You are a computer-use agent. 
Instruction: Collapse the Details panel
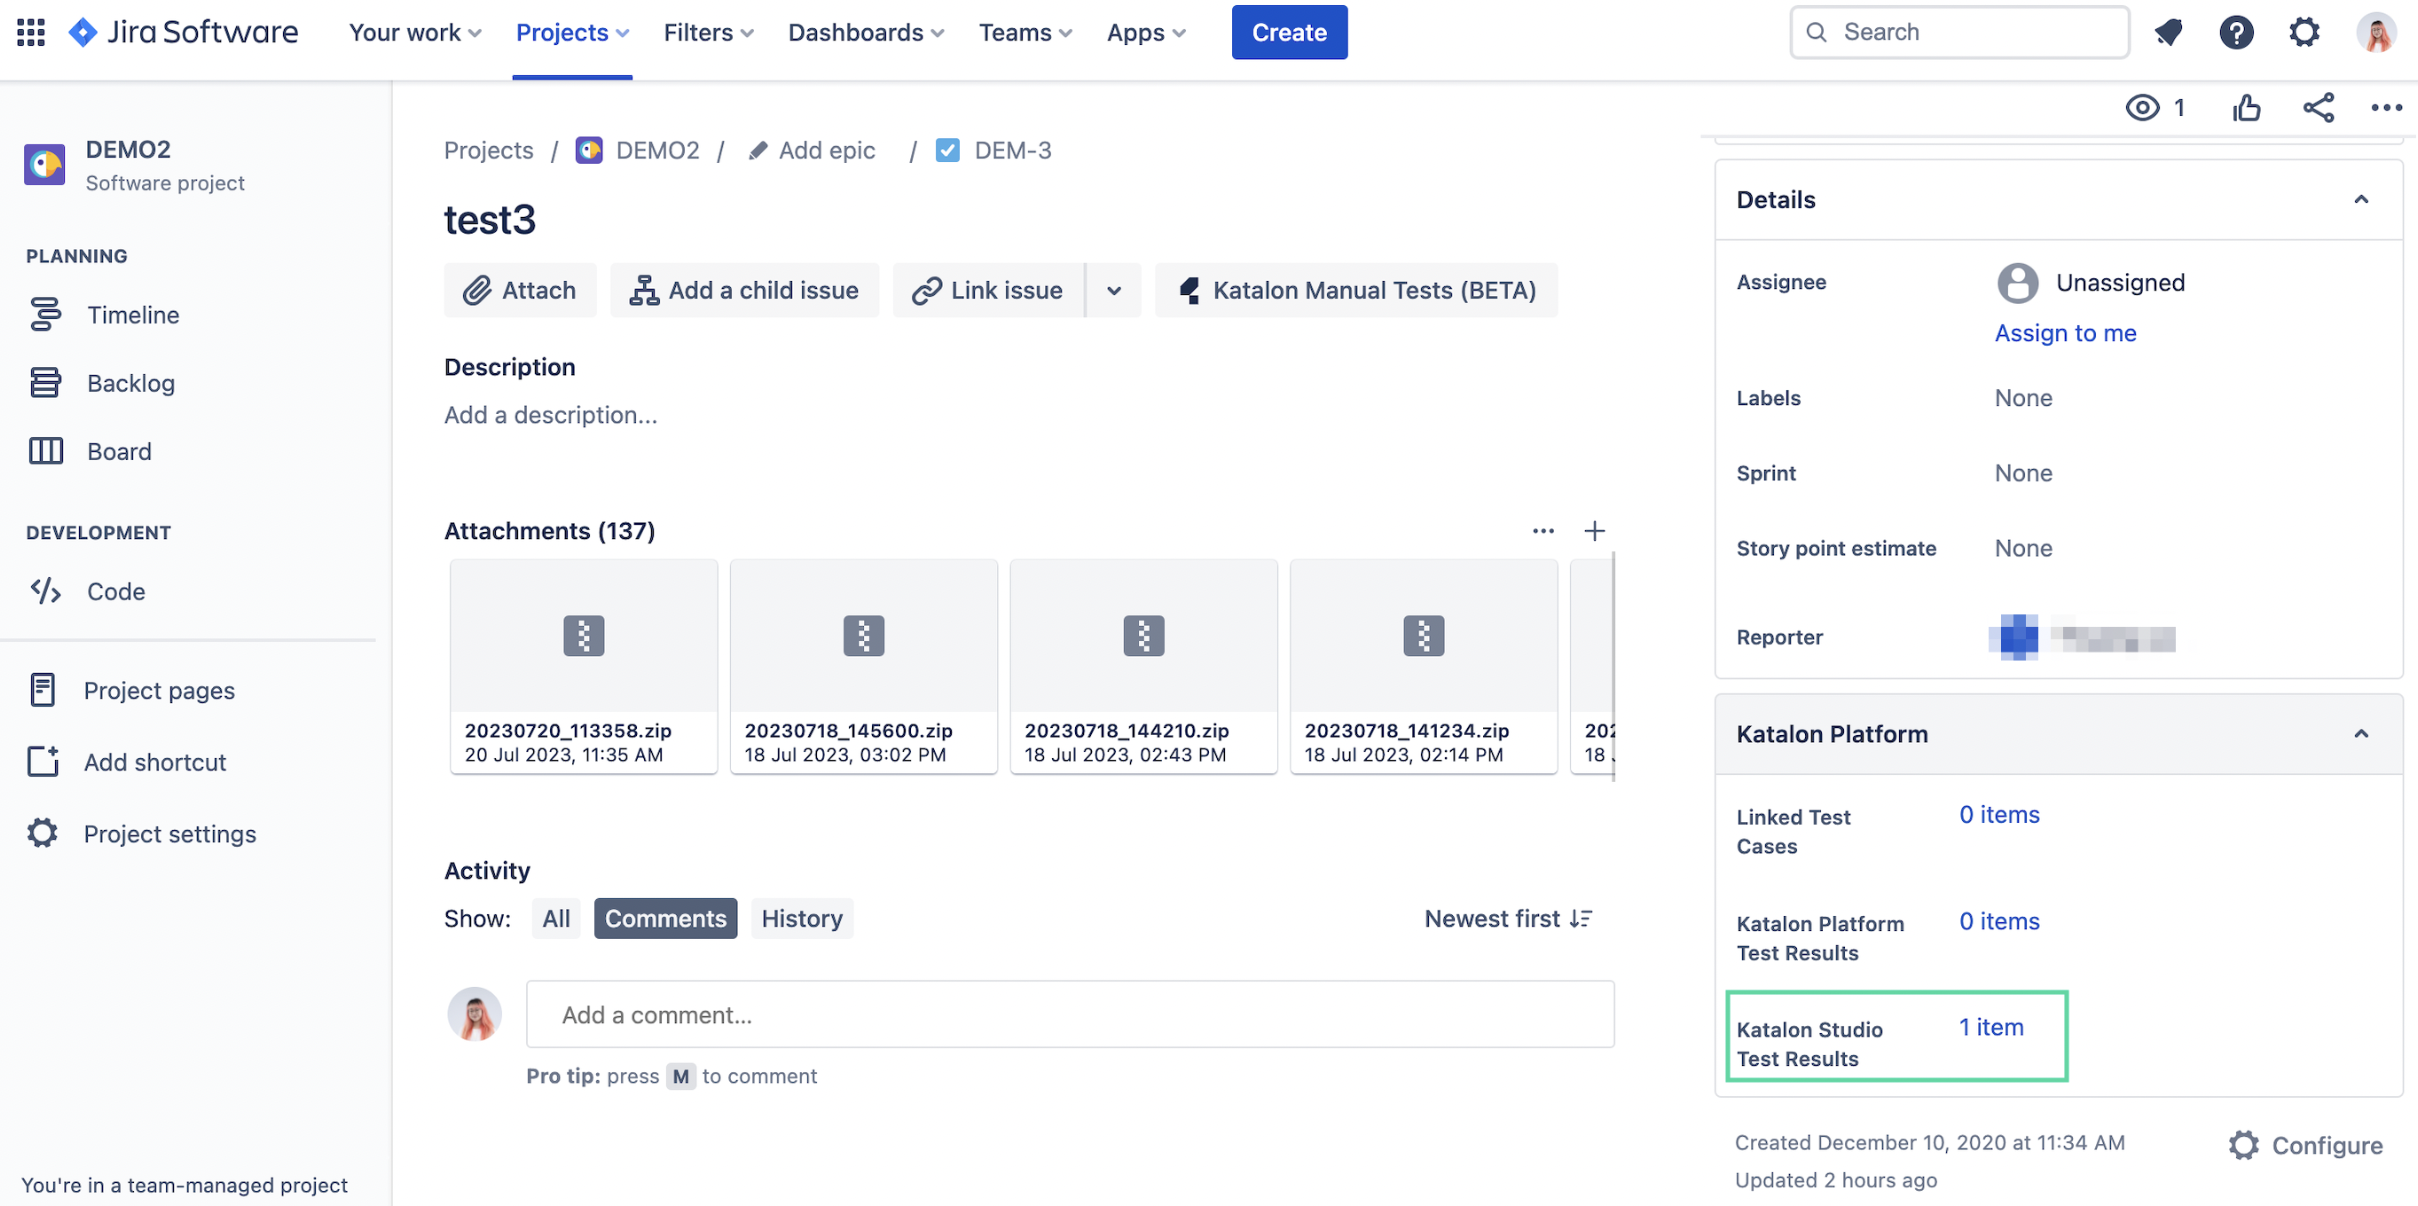click(2361, 200)
